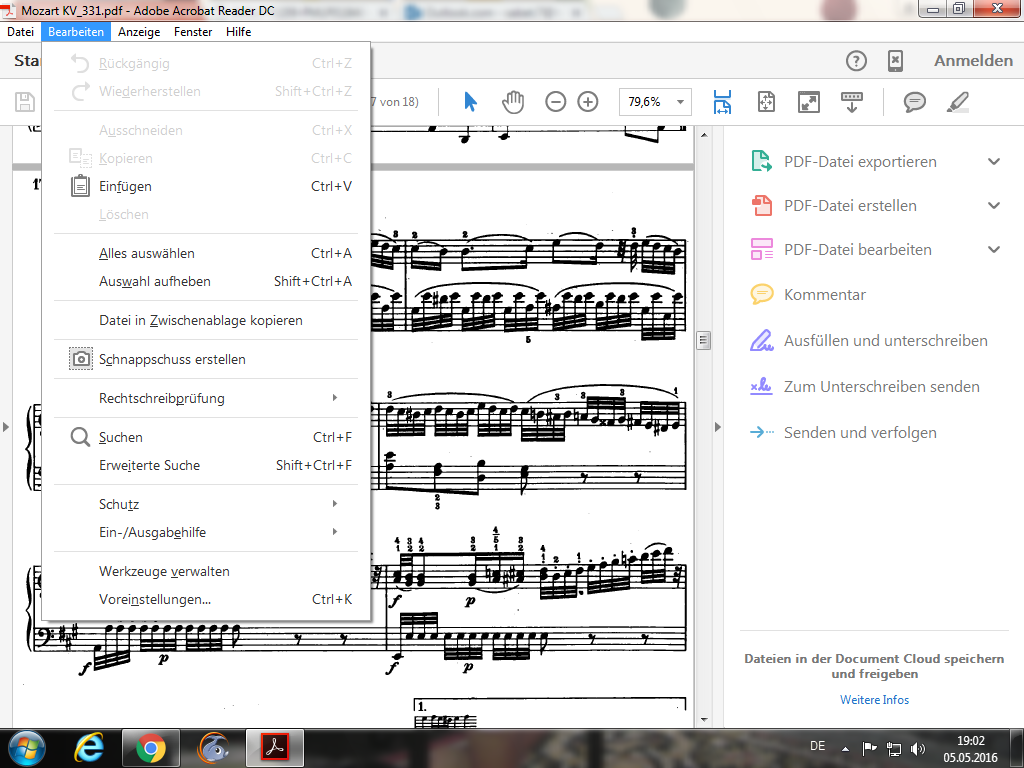Image resolution: width=1024 pixels, height=768 pixels.
Task: Click Senden und verfolgen label
Action: click(x=860, y=433)
